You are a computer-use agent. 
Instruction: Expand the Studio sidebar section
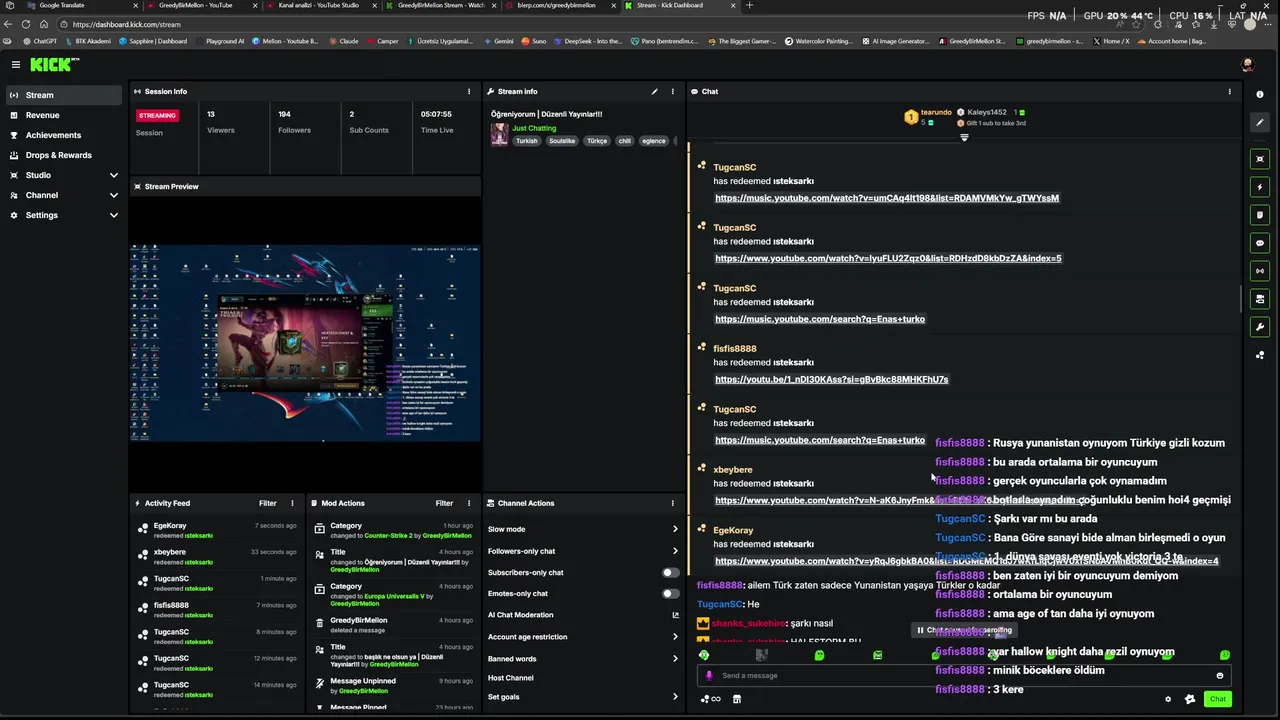[113, 175]
